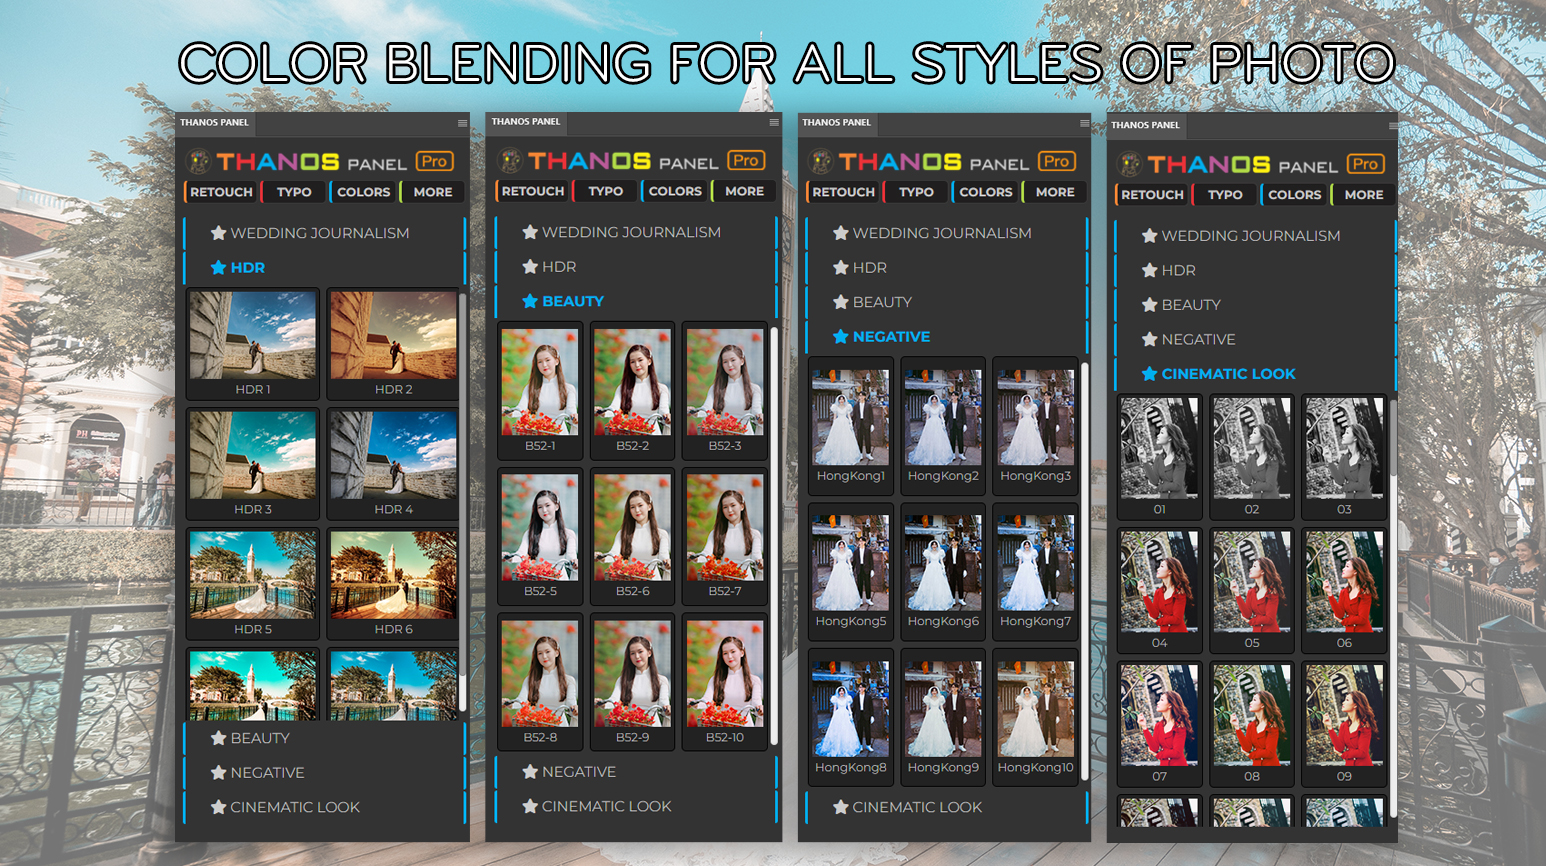Expand BEAUTY section below the HDR thumbnails
The height and width of the screenshot is (866, 1546).
click(x=325, y=738)
